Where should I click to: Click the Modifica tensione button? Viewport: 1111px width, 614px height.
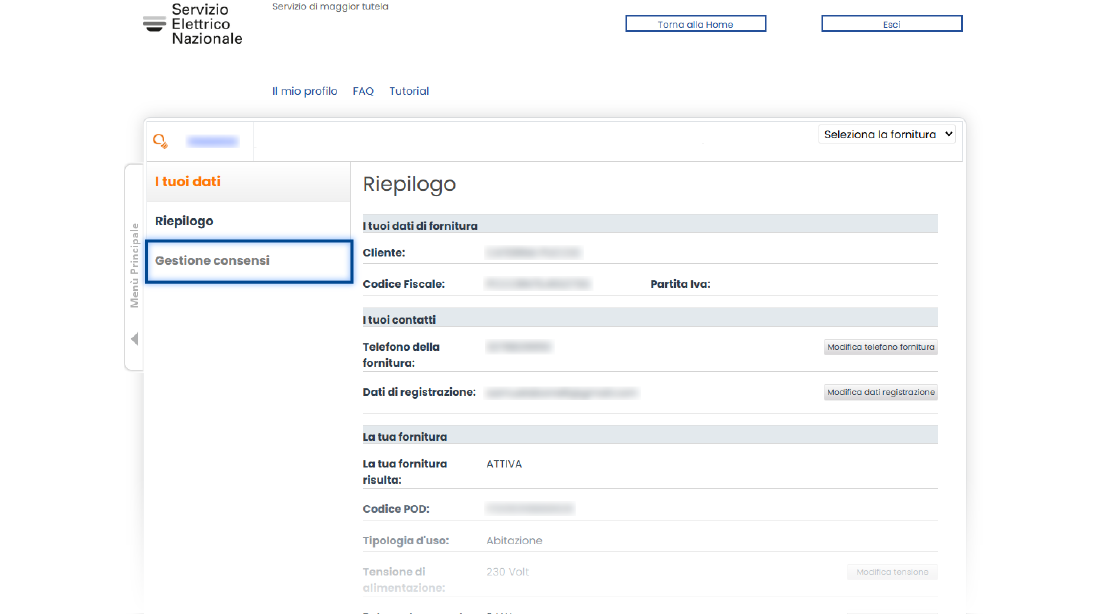coord(892,572)
